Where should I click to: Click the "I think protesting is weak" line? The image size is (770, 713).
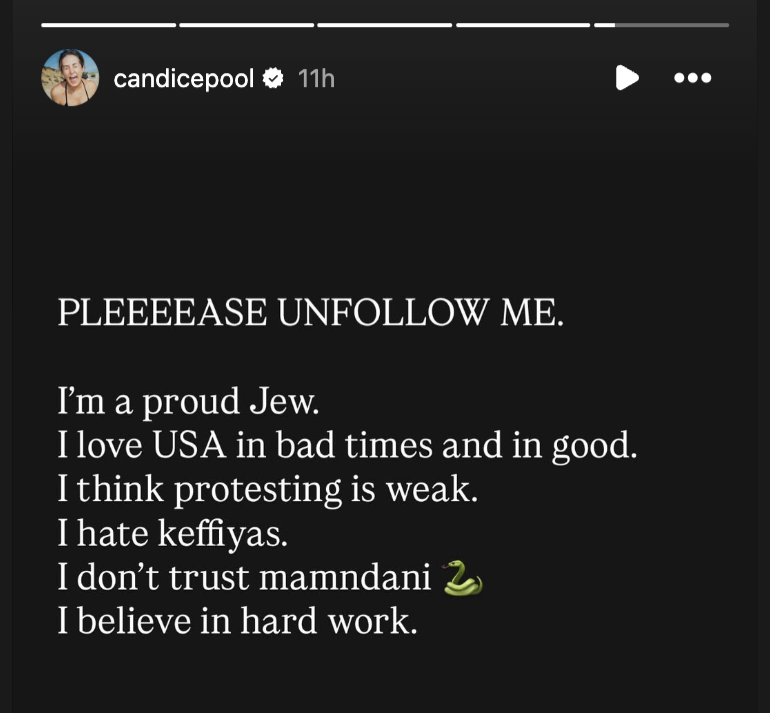point(268,490)
